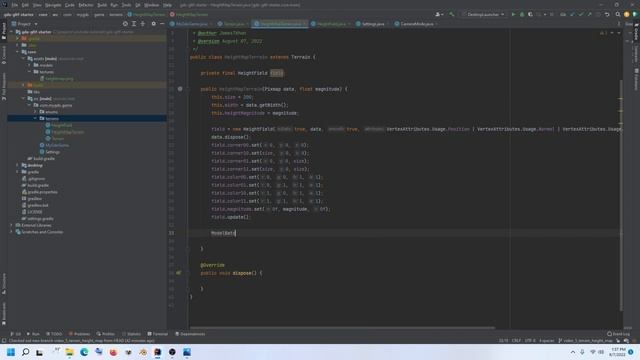Image resolution: width=640 pixels, height=360 pixels.
Task: Click the CRLF line separator in status bar
Action: tap(516, 340)
